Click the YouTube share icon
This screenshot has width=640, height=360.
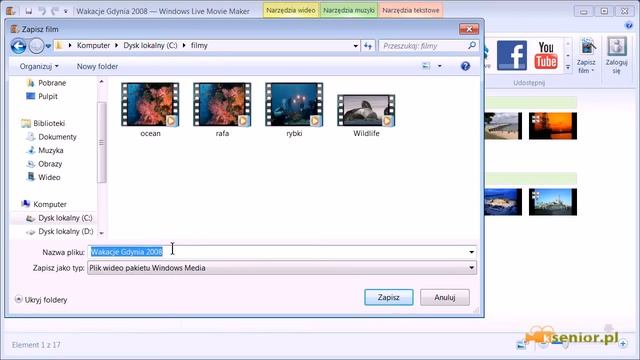click(x=546, y=56)
